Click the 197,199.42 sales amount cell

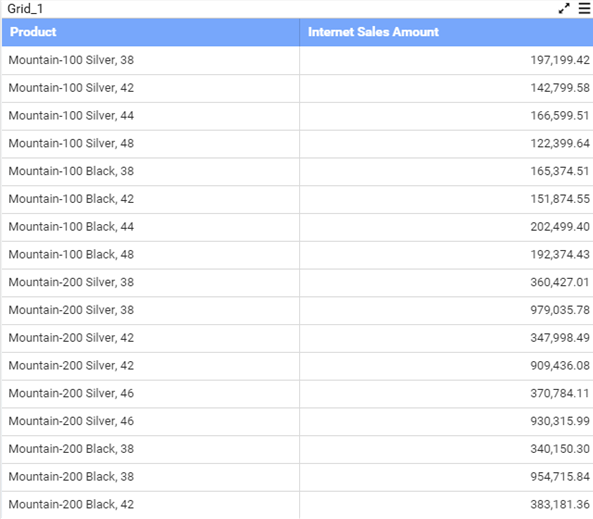click(x=446, y=60)
